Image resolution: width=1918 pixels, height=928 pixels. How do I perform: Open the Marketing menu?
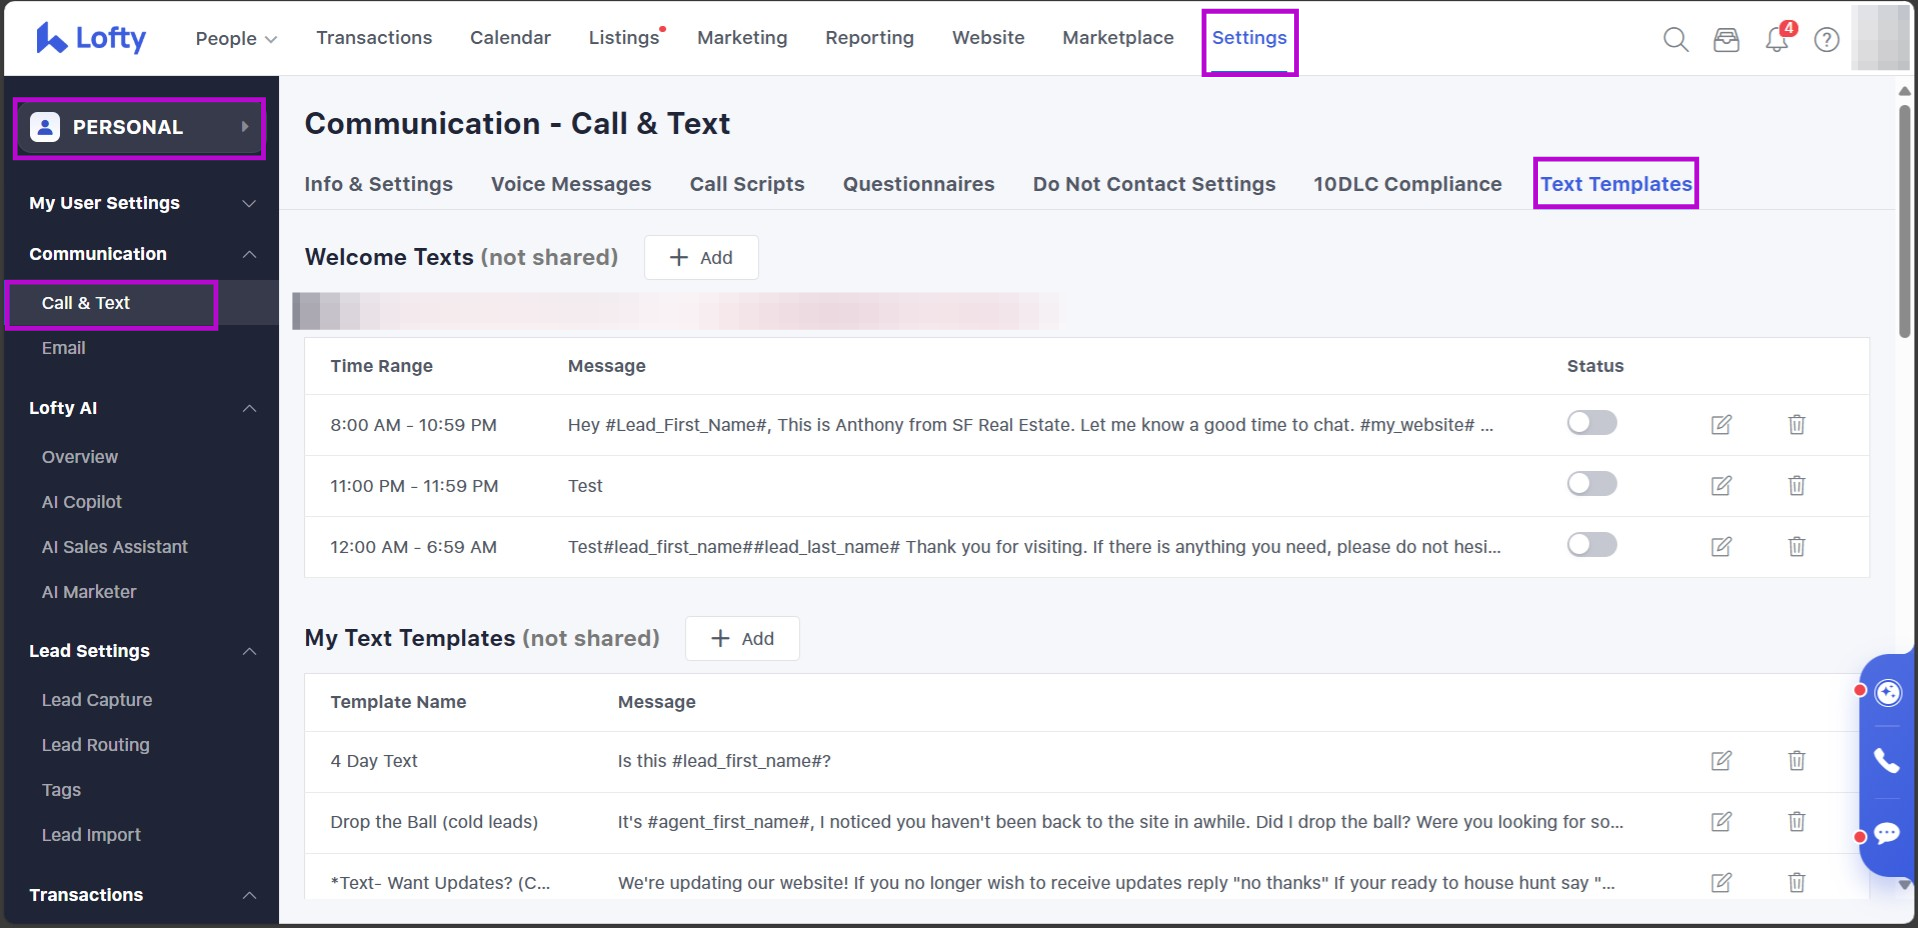click(742, 38)
